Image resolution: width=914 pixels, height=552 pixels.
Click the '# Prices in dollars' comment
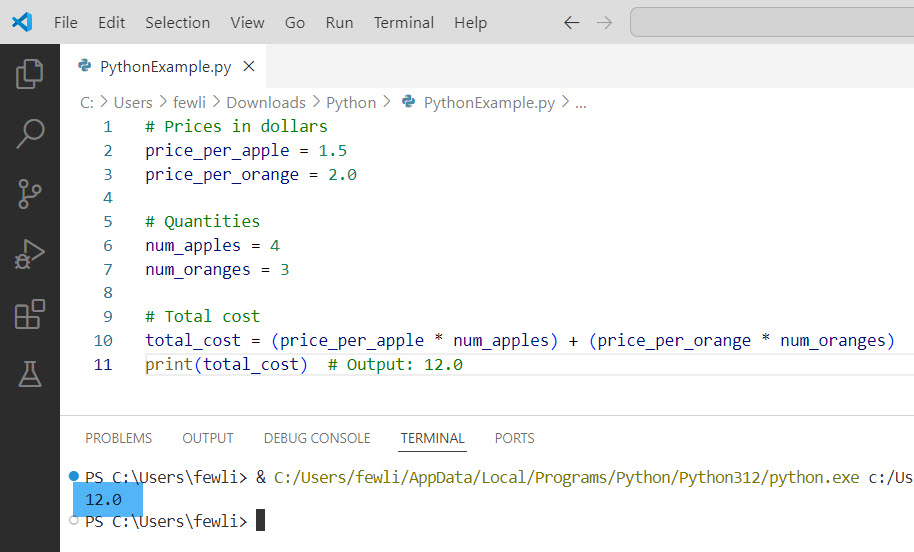tap(236, 126)
